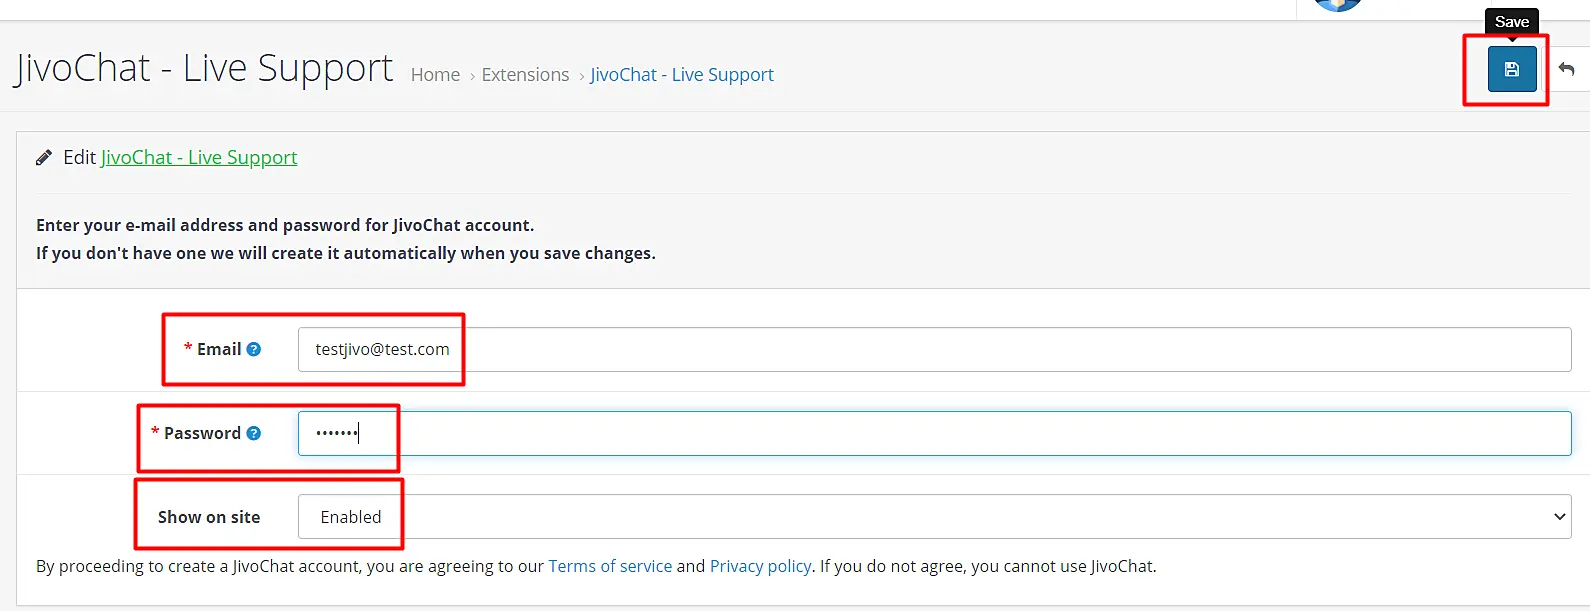Click the JivoChat - Live Support breadcrumb
This screenshot has height=611, width=1590.
pyautogui.click(x=682, y=75)
